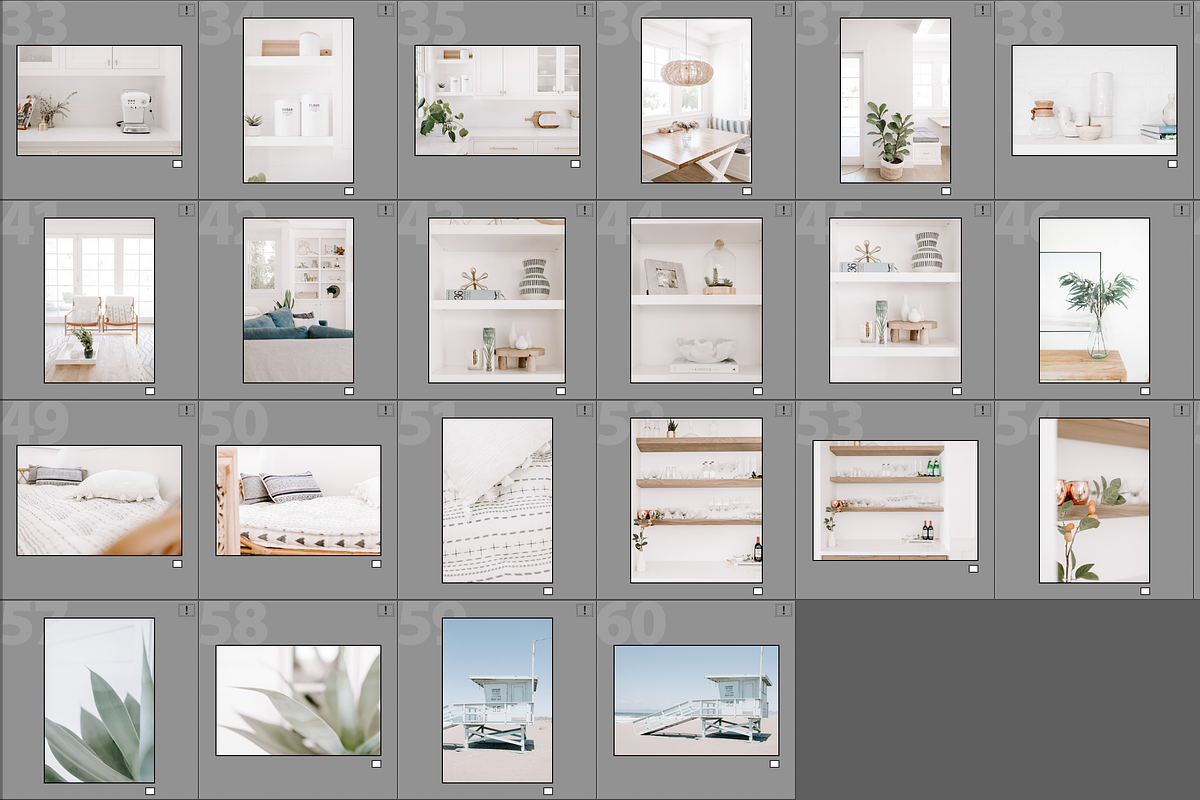The image size is (1200, 800).
Task: Click the color label swatch under photo 57
Action: click(150, 791)
